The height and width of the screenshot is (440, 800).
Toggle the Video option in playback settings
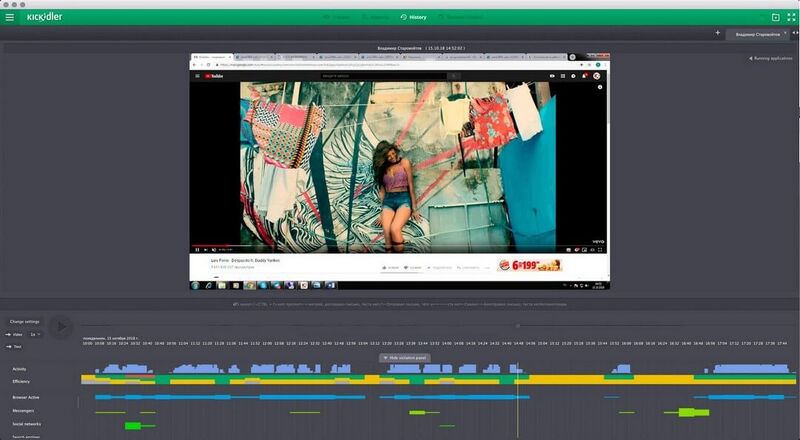point(15,334)
